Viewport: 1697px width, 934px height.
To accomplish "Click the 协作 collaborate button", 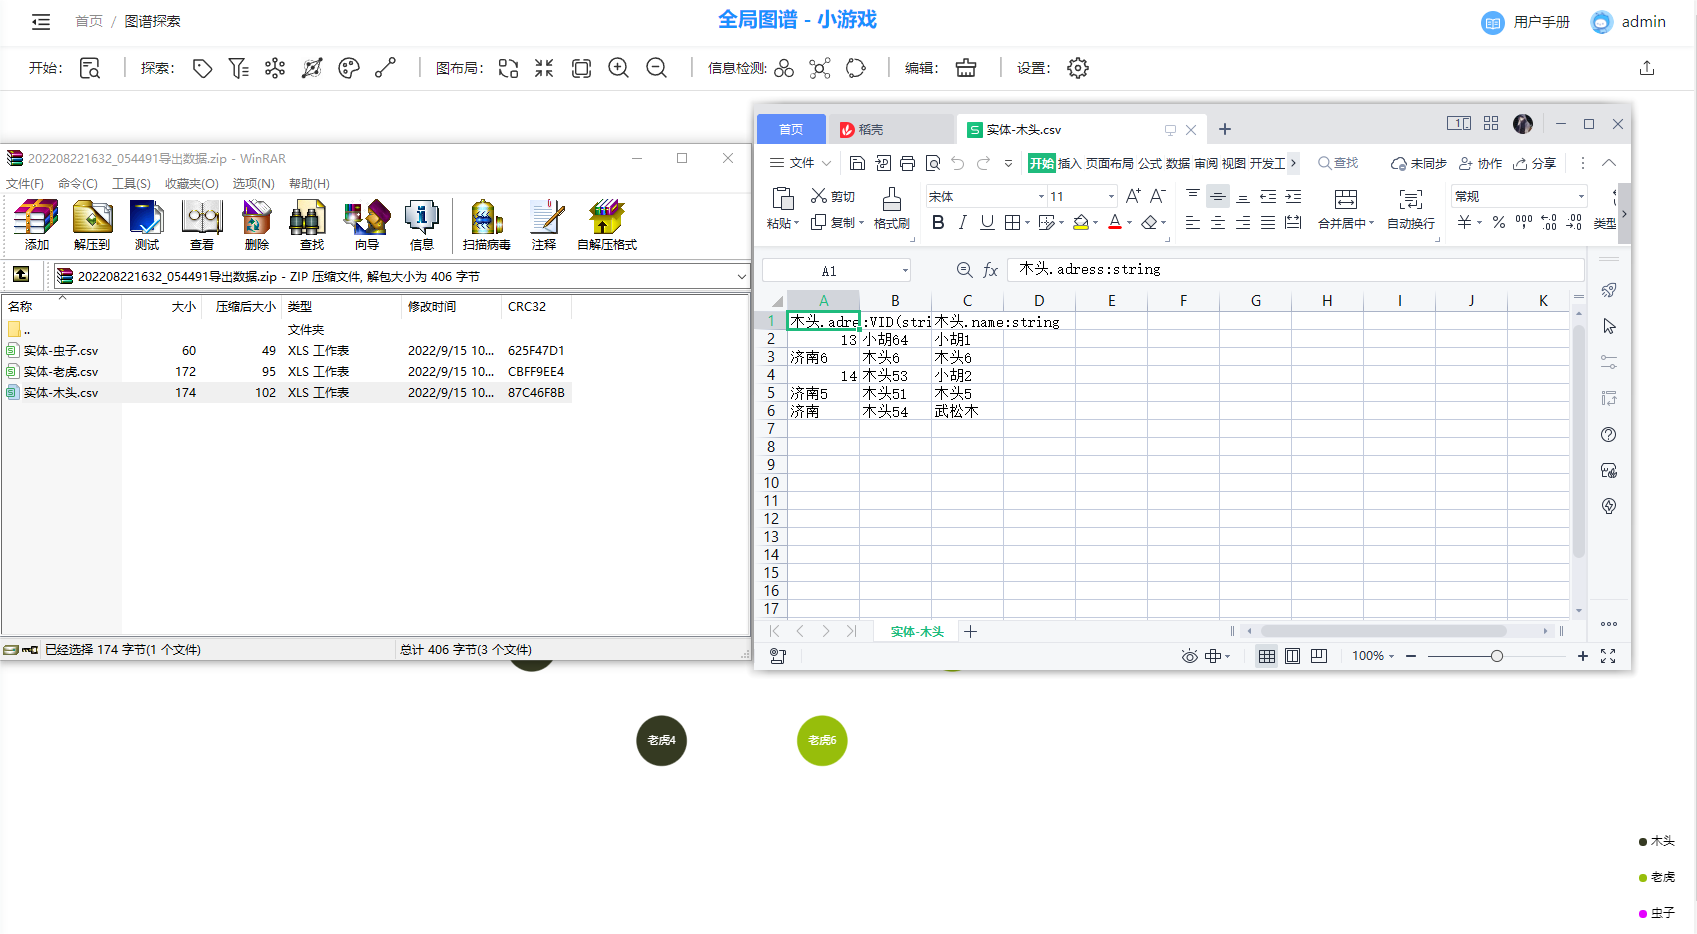I will 1481,163.
